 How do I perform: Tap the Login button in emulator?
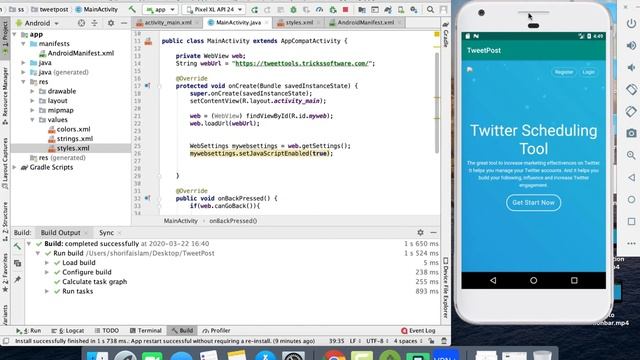(x=588, y=72)
